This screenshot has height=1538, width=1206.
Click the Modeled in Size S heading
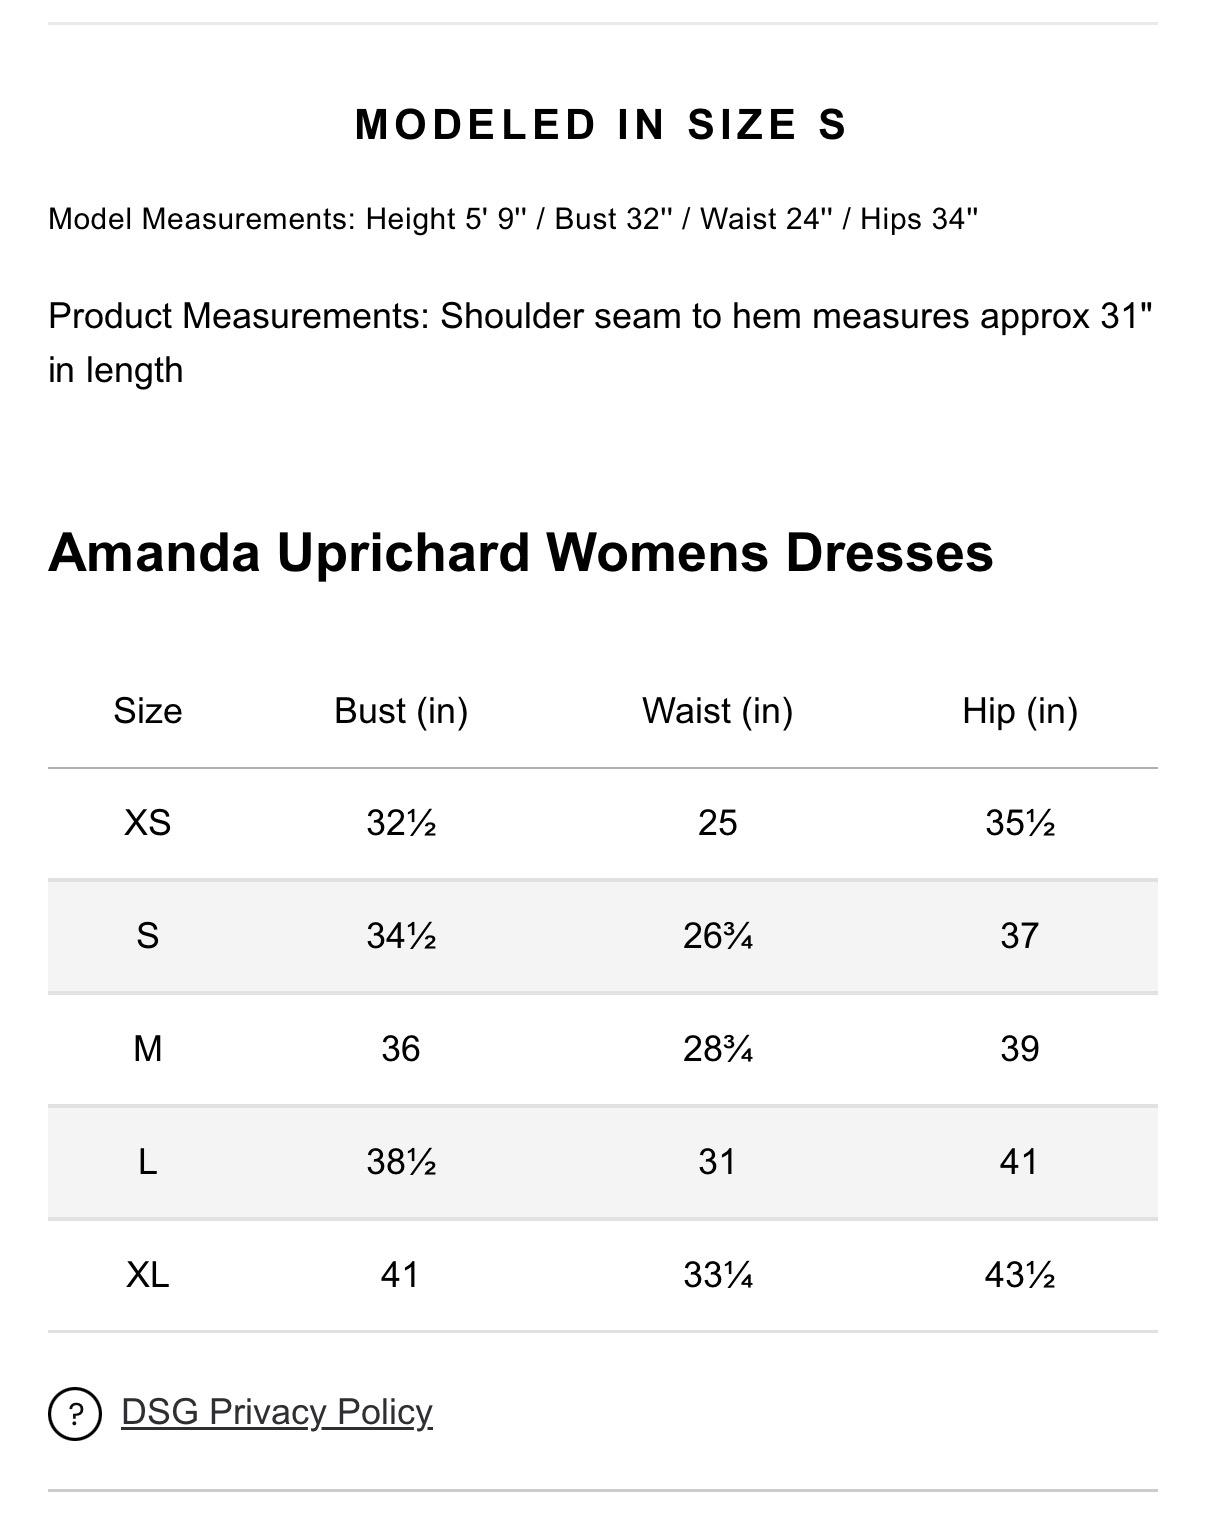[602, 125]
